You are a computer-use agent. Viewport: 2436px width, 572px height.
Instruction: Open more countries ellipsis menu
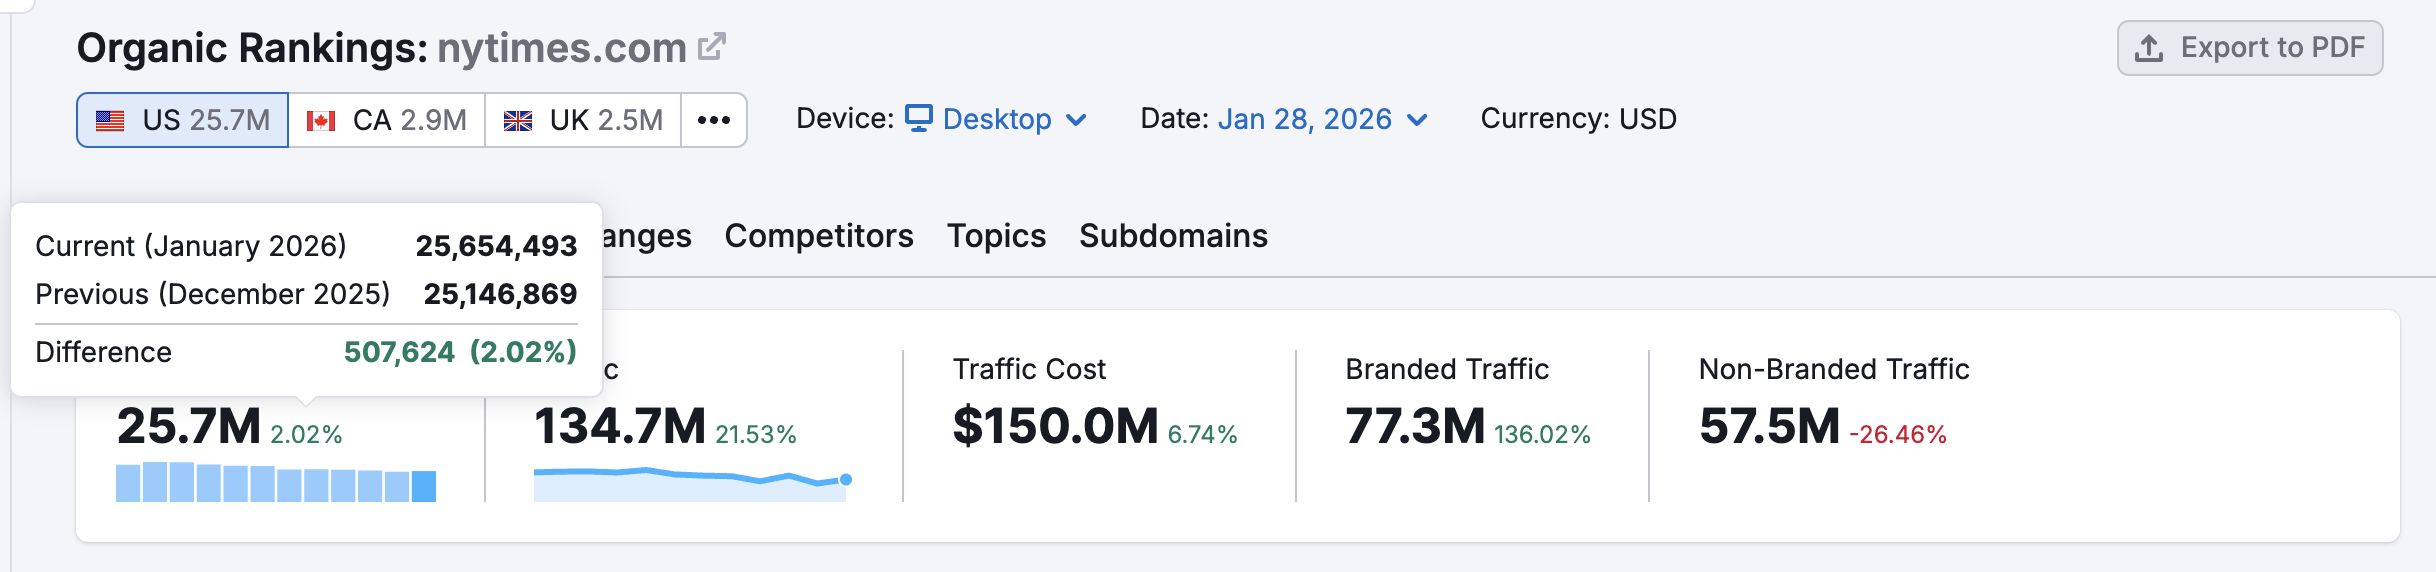coord(714,120)
